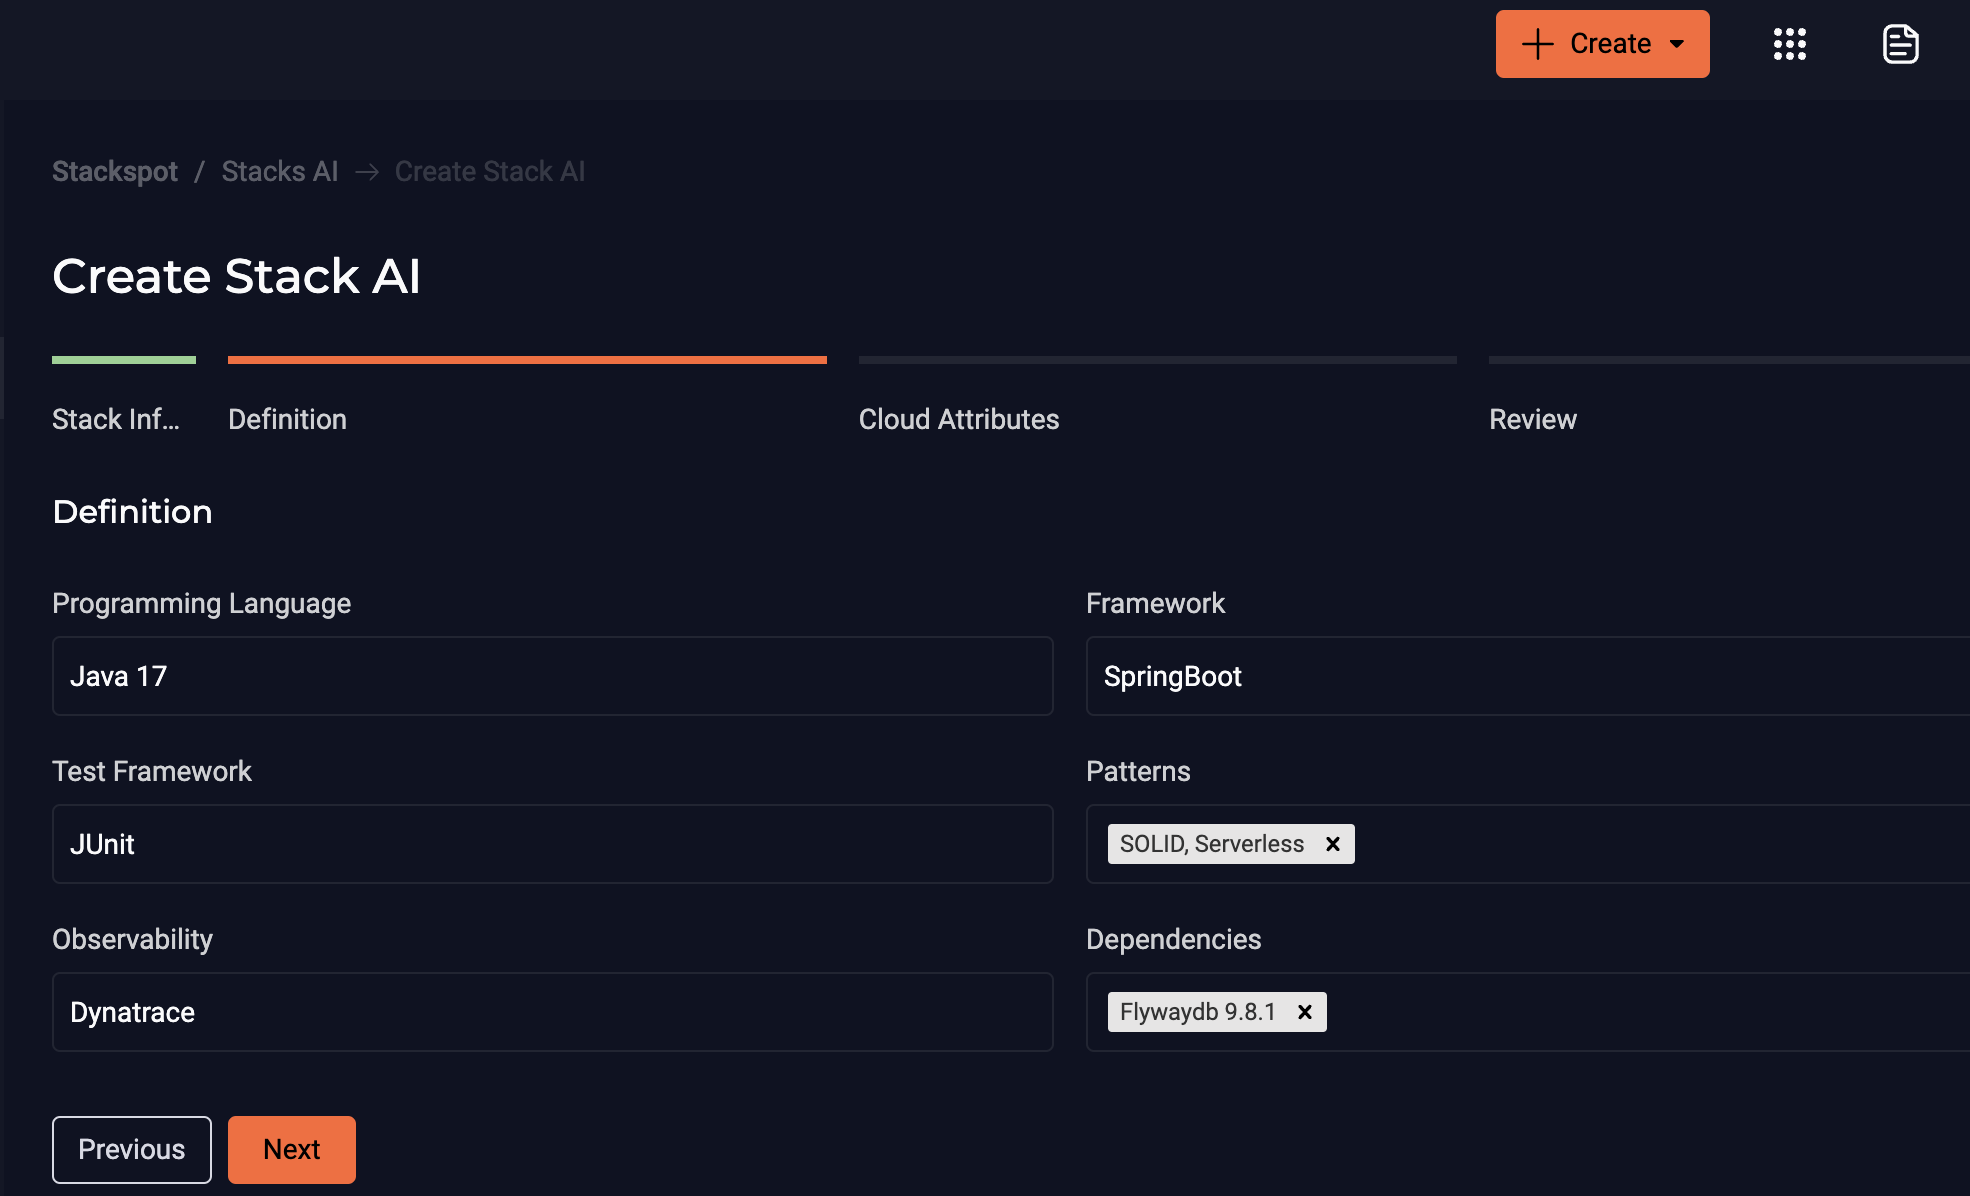Go back using the Previous button
1970x1196 pixels.
(x=131, y=1149)
